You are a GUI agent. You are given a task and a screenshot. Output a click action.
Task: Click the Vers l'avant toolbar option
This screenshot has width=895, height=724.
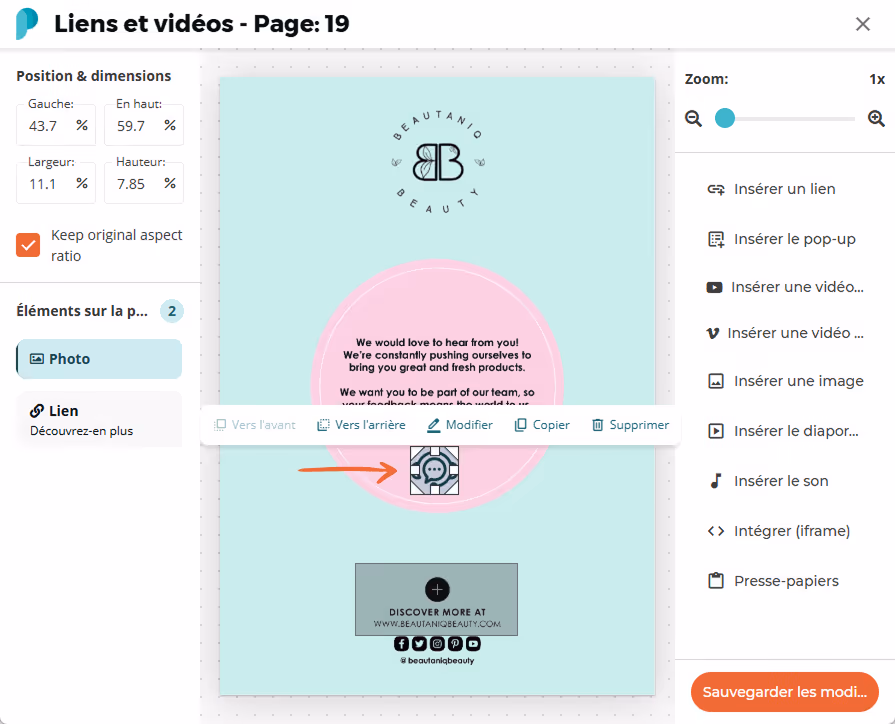coord(255,425)
